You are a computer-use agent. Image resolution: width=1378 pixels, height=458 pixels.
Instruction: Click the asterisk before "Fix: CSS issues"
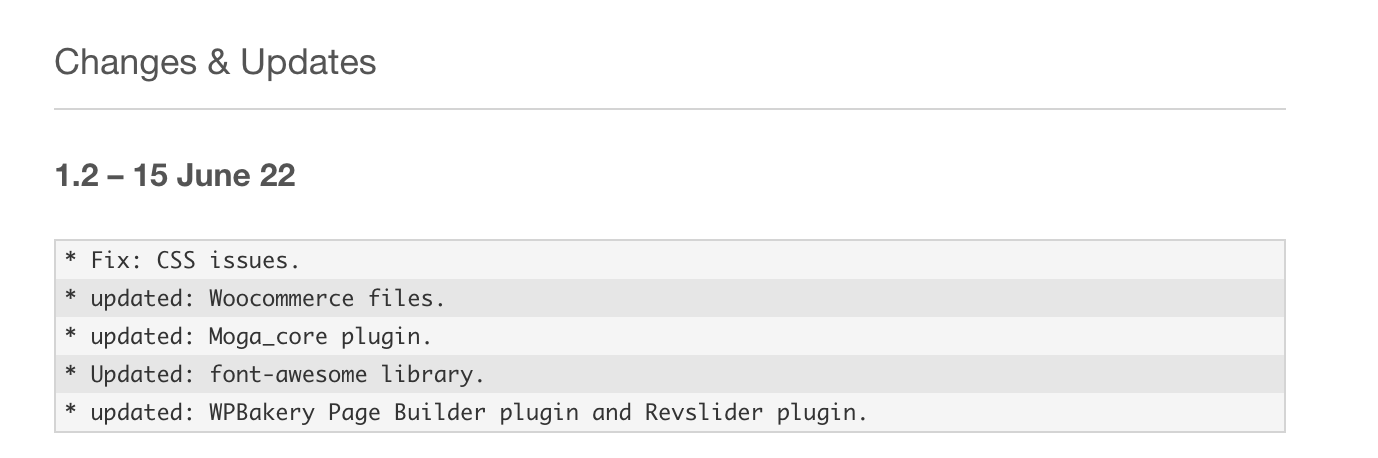click(x=71, y=259)
